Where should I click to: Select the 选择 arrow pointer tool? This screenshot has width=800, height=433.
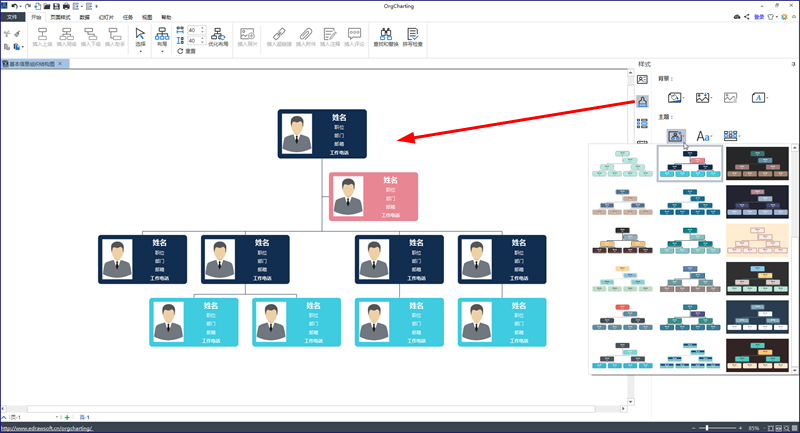click(140, 37)
